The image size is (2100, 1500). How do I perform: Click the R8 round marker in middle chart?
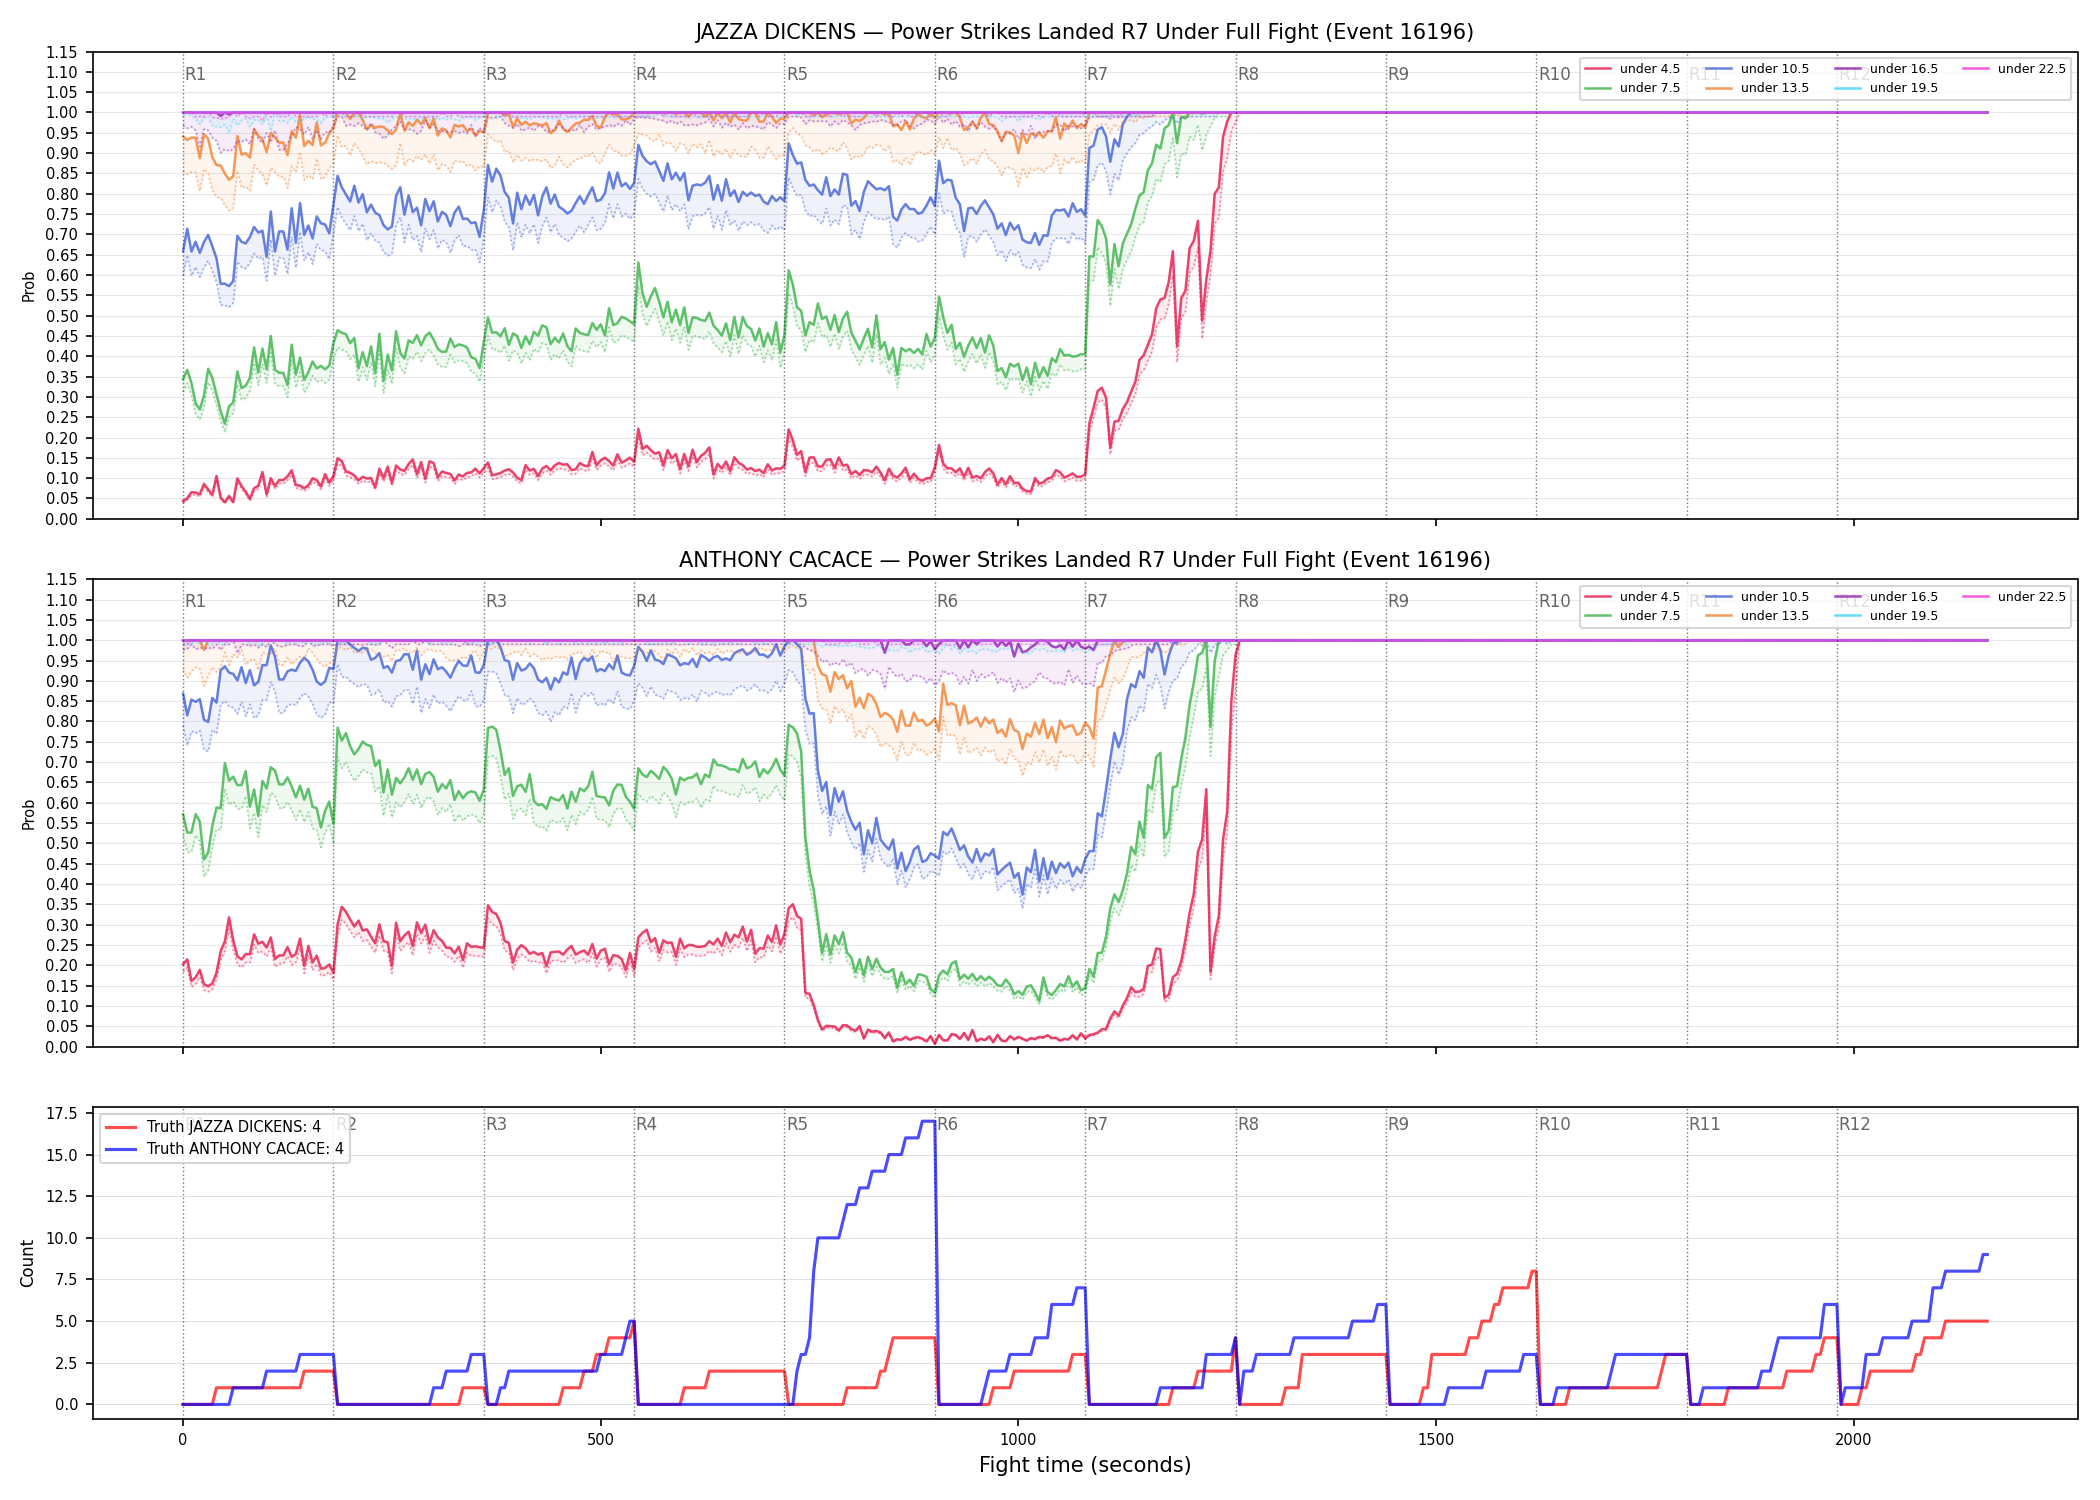(1248, 601)
